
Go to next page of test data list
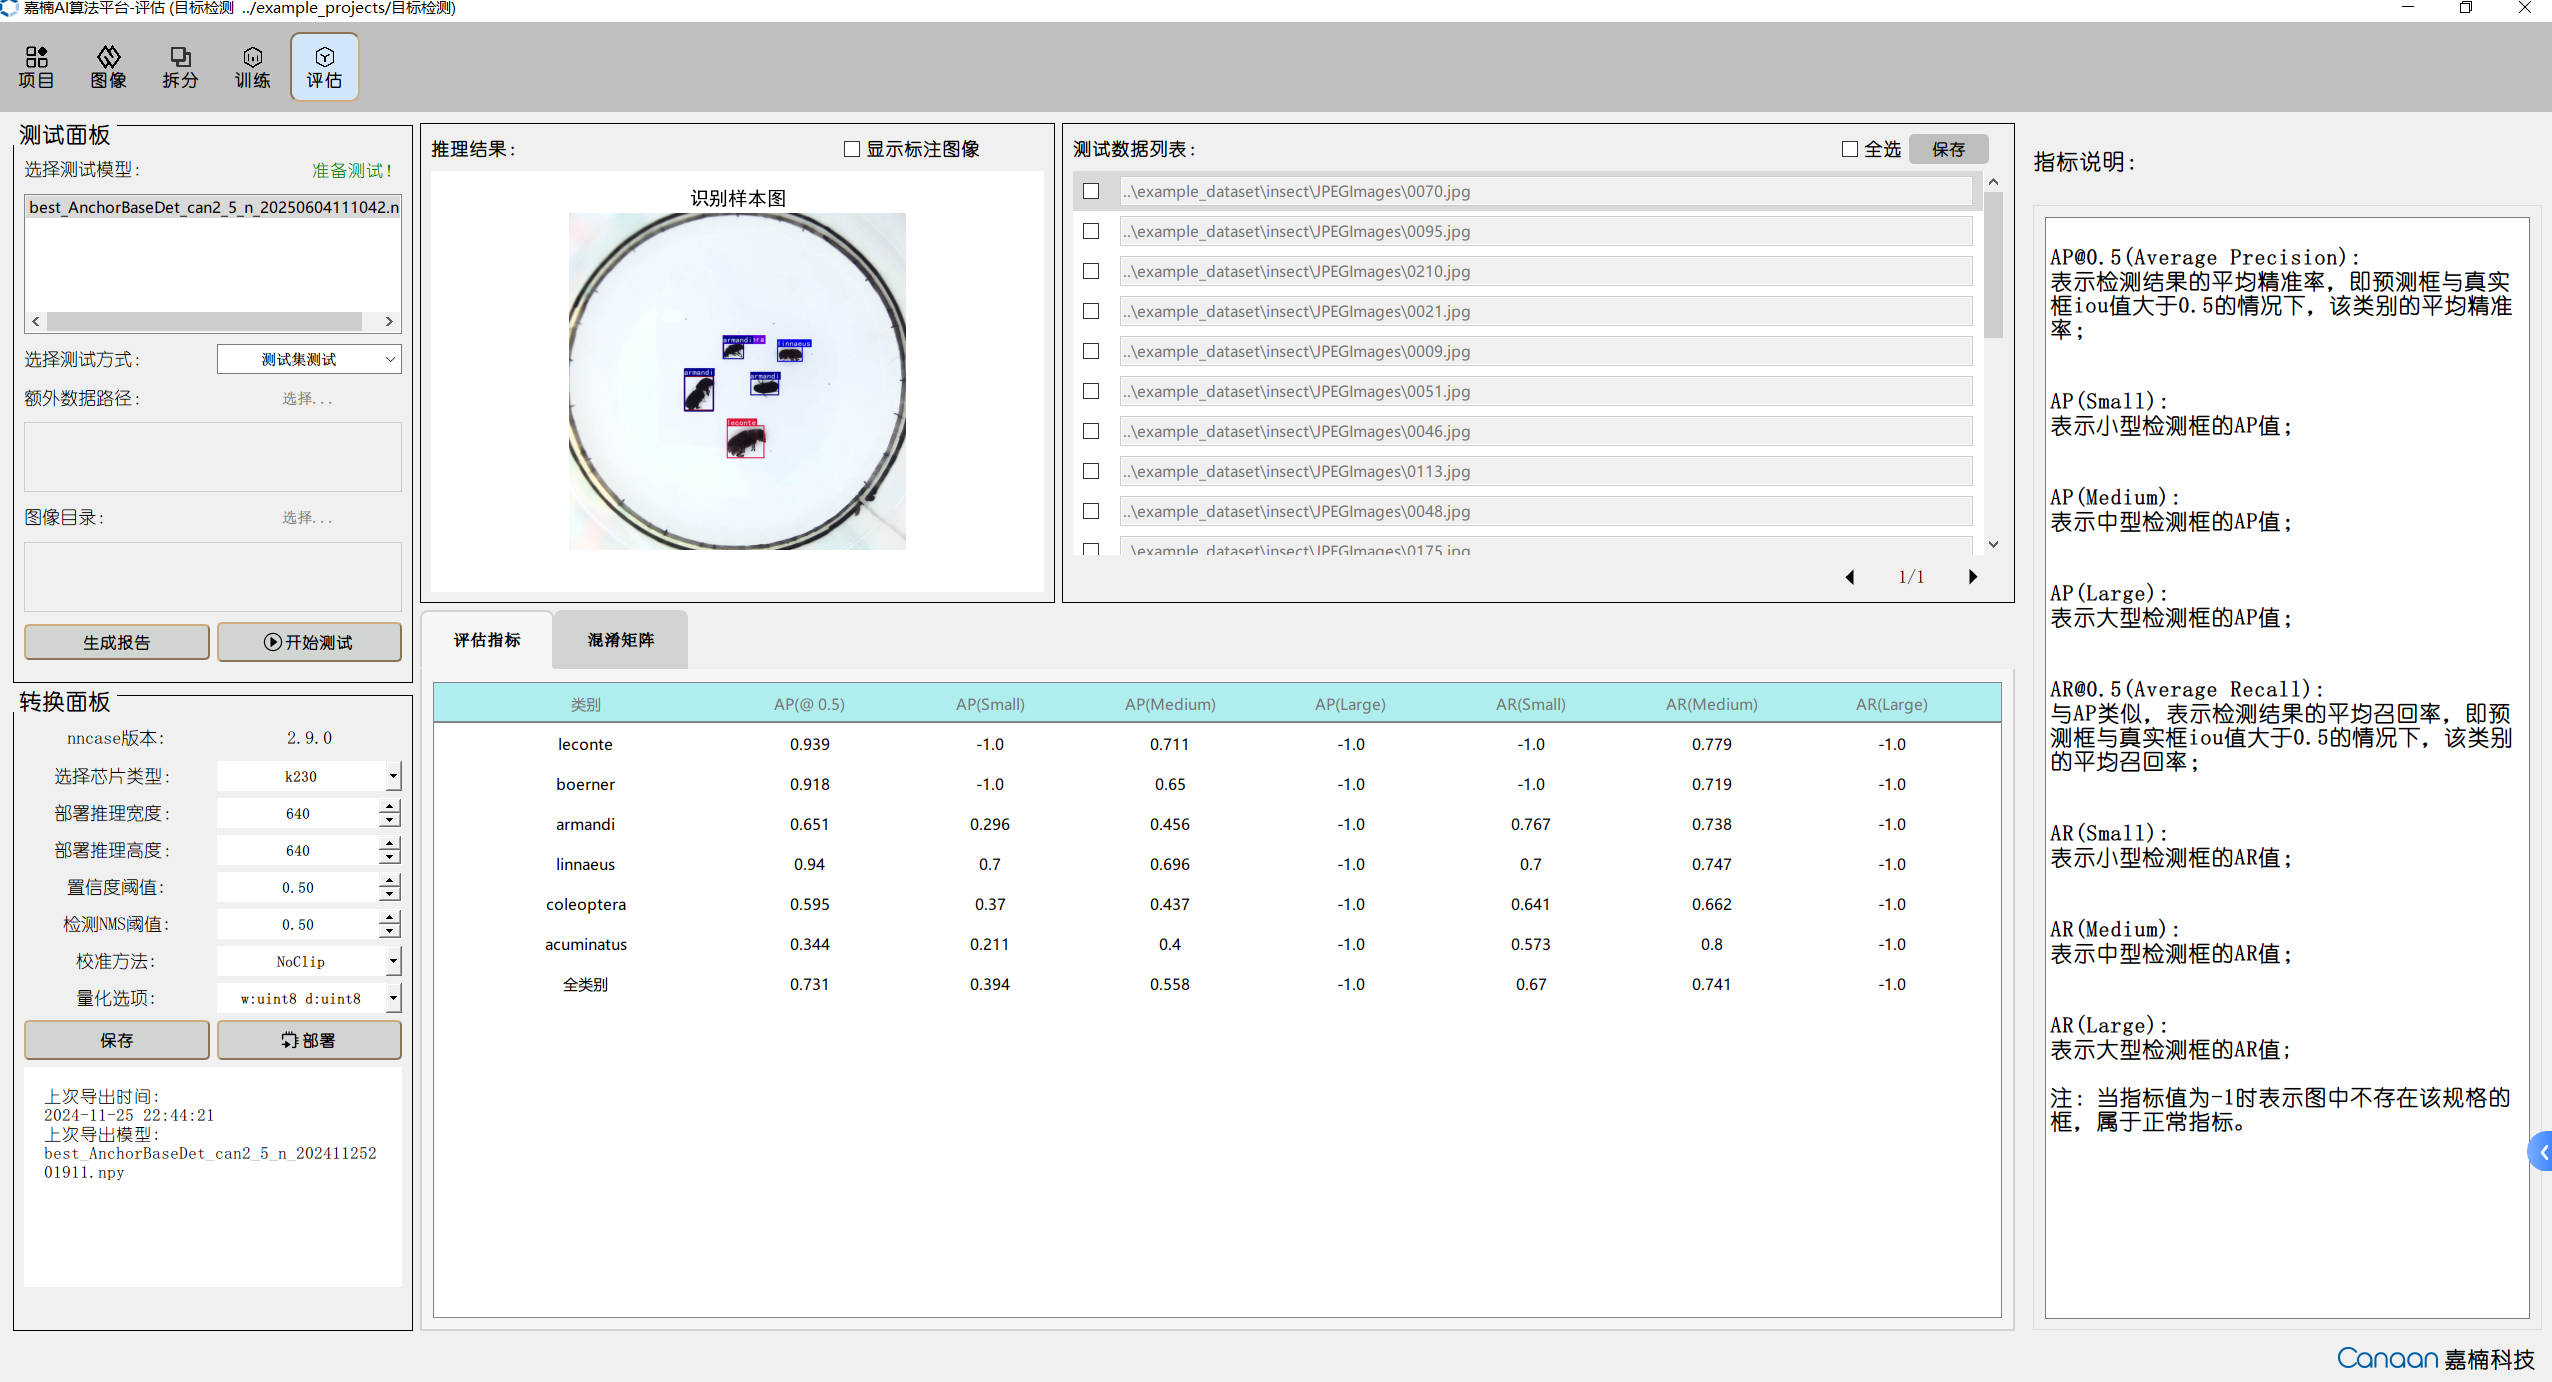point(1972,577)
